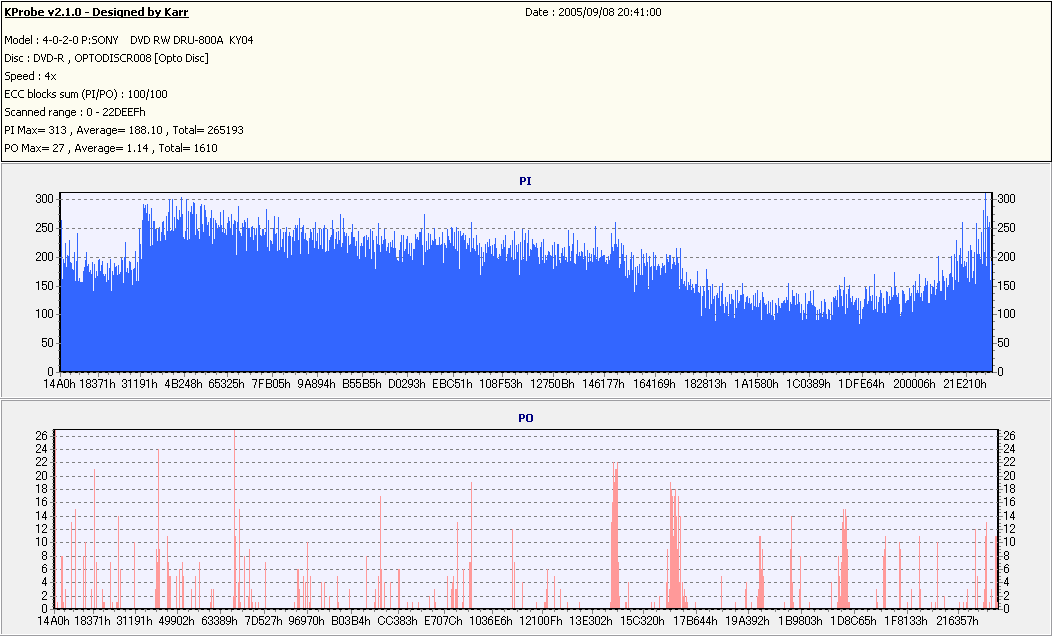The height and width of the screenshot is (636, 1052).
Task: Click the B03B4h address label
Action: coord(351,621)
